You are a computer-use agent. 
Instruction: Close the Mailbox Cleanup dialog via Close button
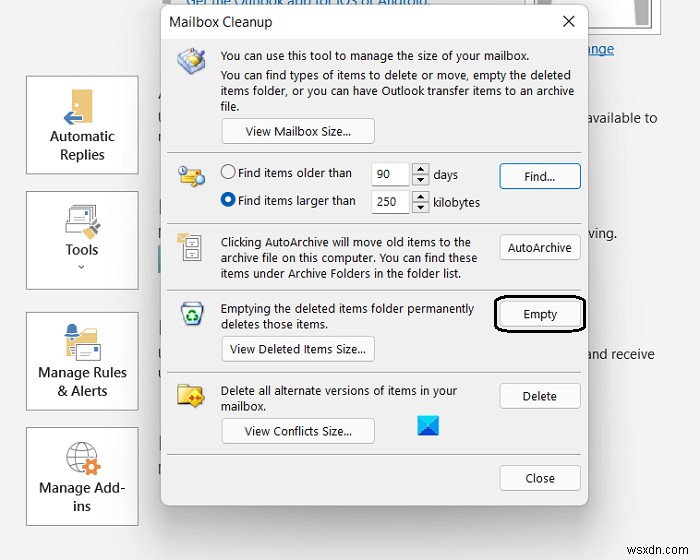click(x=540, y=478)
